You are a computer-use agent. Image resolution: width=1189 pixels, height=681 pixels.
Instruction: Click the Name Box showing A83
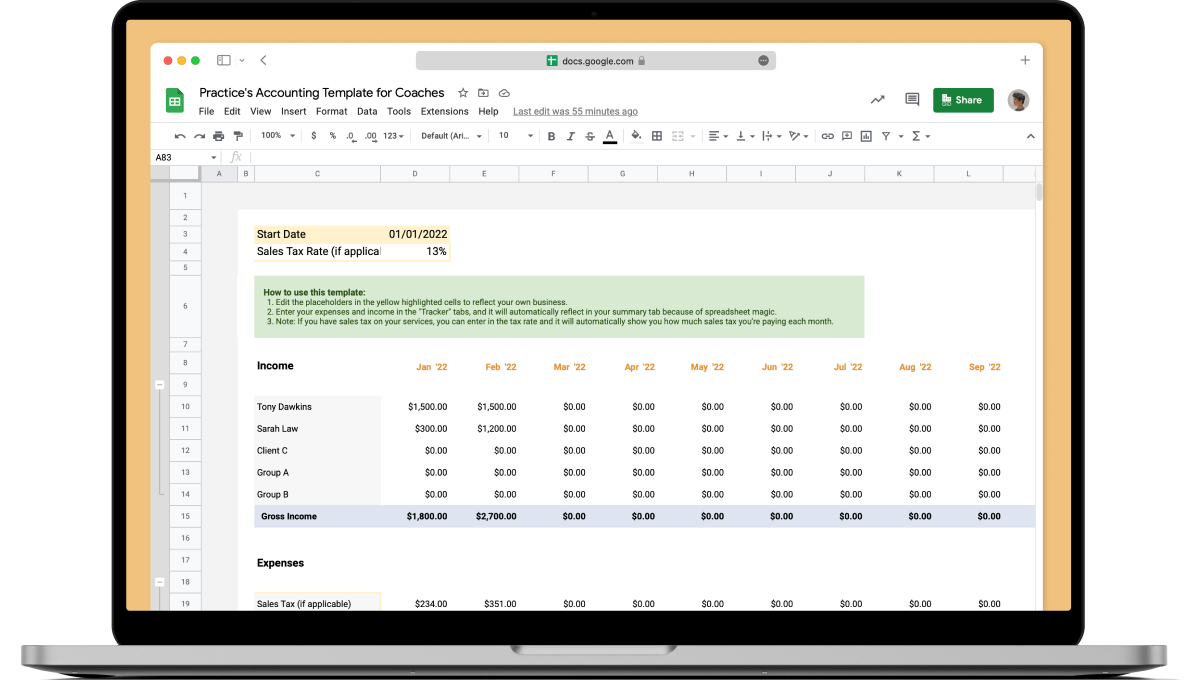click(185, 157)
